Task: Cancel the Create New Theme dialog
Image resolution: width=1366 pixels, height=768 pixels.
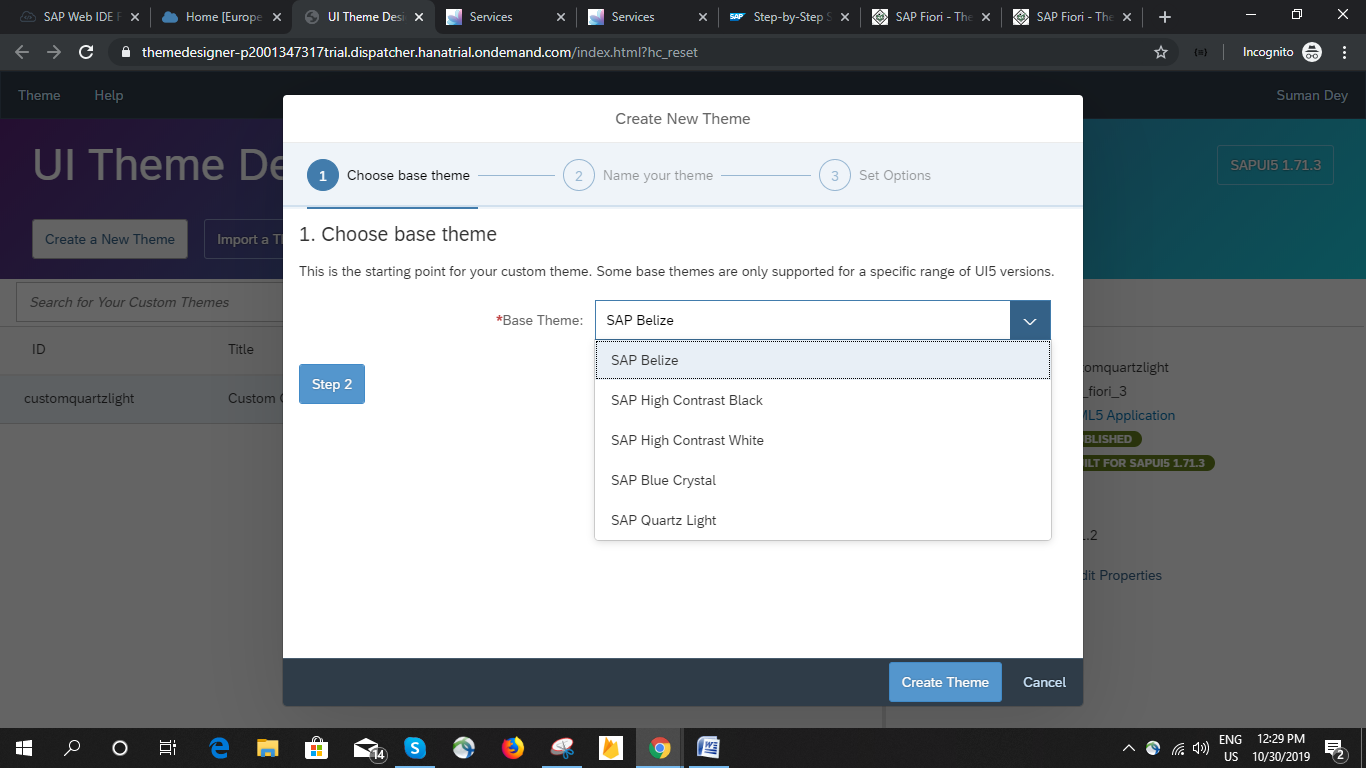Action: tap(1044, 682)
